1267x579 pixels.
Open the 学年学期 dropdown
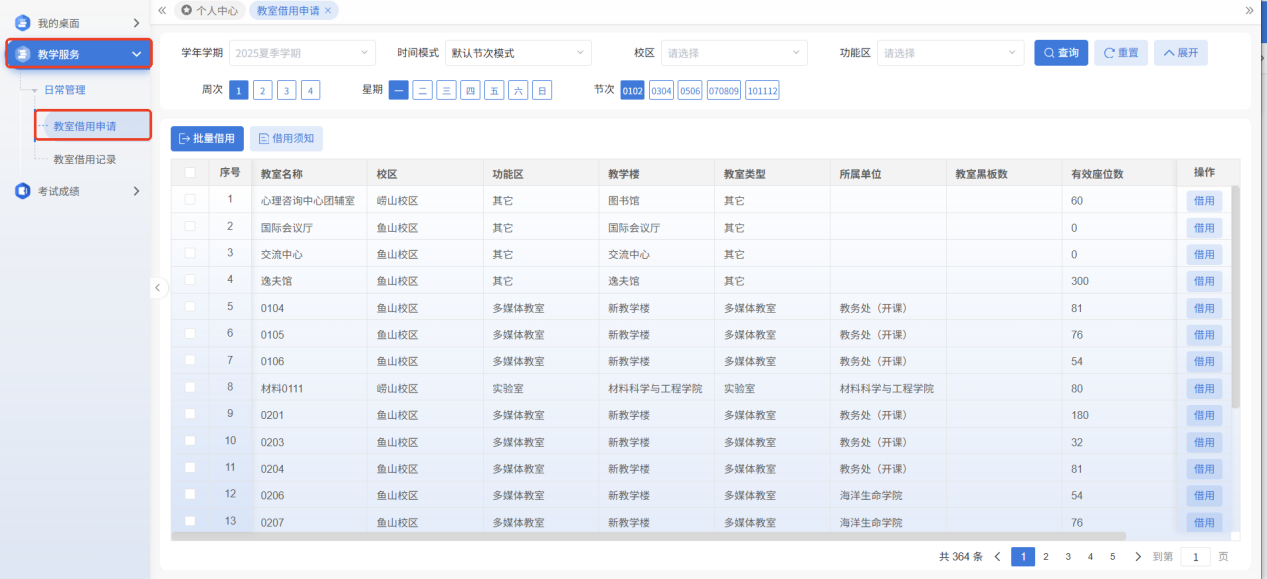point(302,53)
